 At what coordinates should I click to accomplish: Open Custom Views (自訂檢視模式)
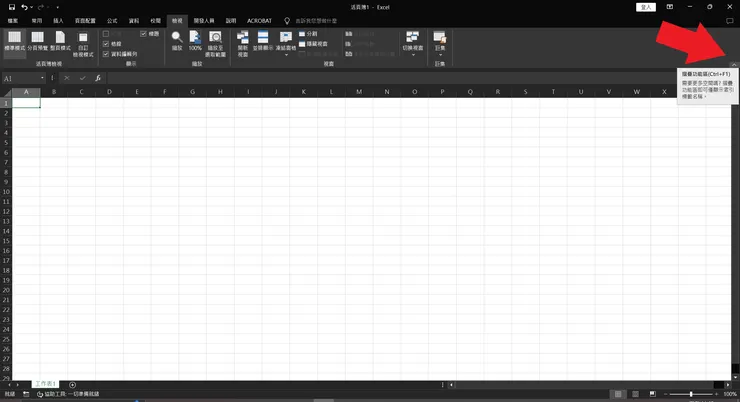[83, 44]
